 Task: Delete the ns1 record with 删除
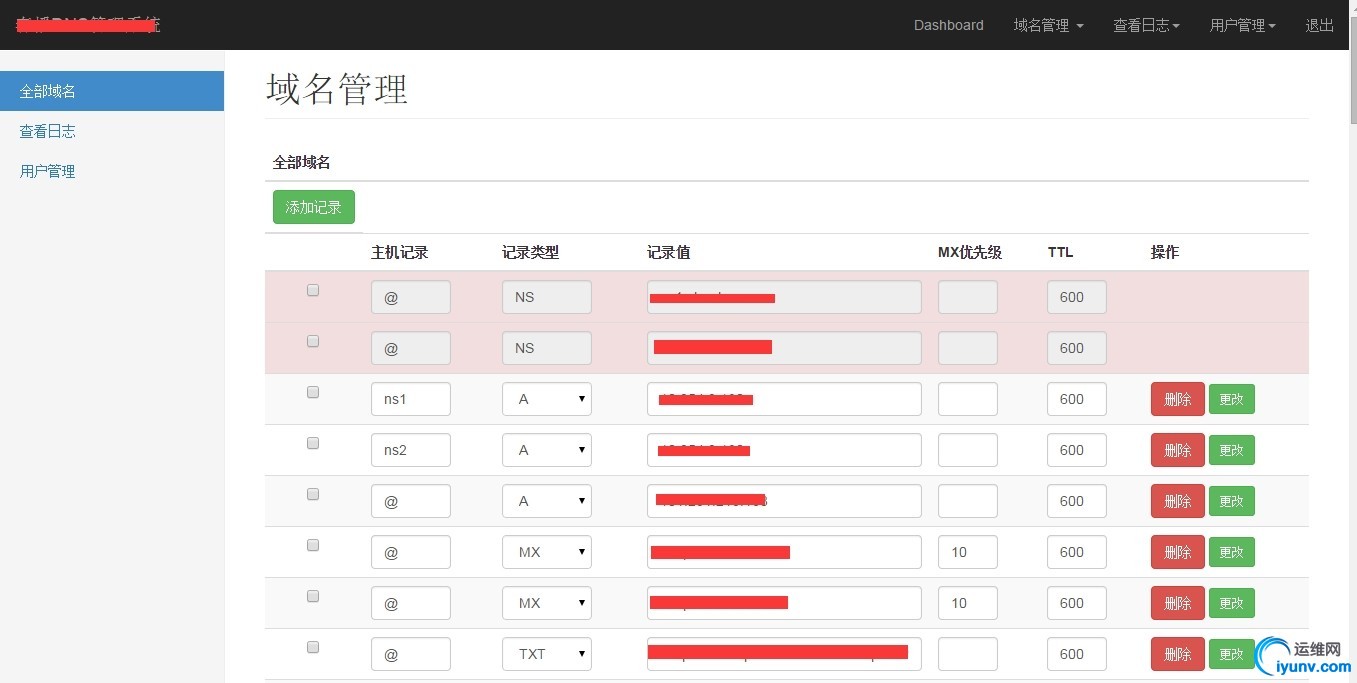[x=1178, y=399]
